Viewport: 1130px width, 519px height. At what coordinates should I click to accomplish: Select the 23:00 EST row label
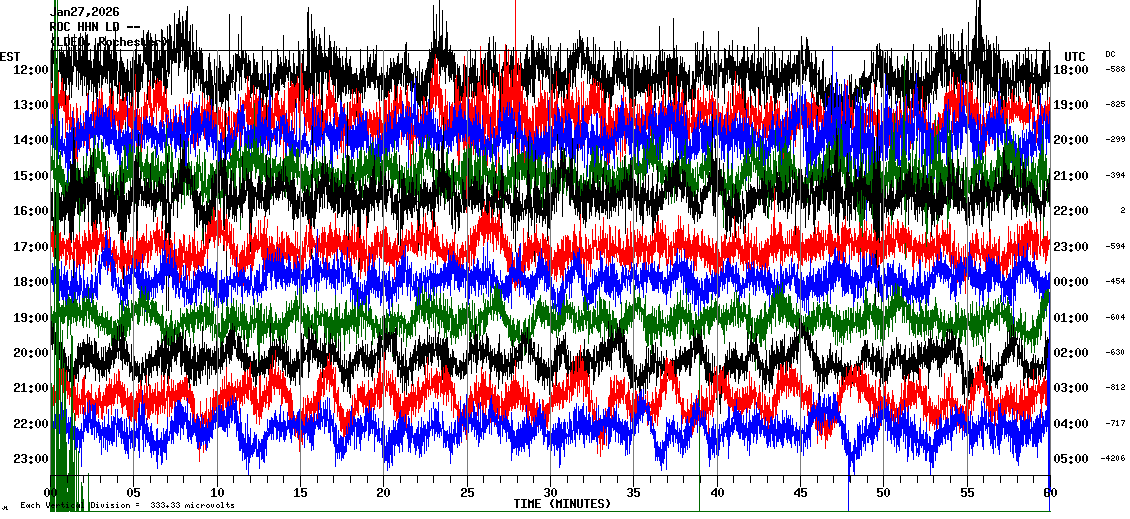pos(31,459)
